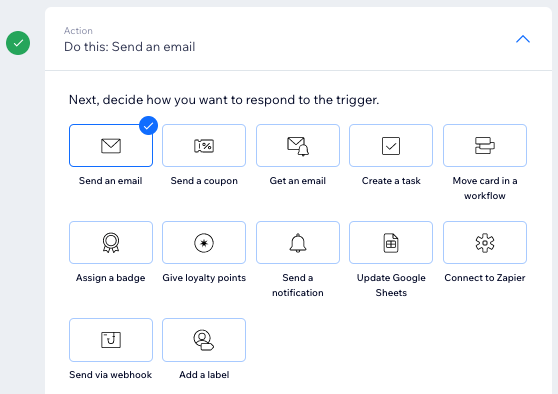This screenshot has height=394, width=558.
Task: Collapse the Action section with chevron
Action: (523, 39)
